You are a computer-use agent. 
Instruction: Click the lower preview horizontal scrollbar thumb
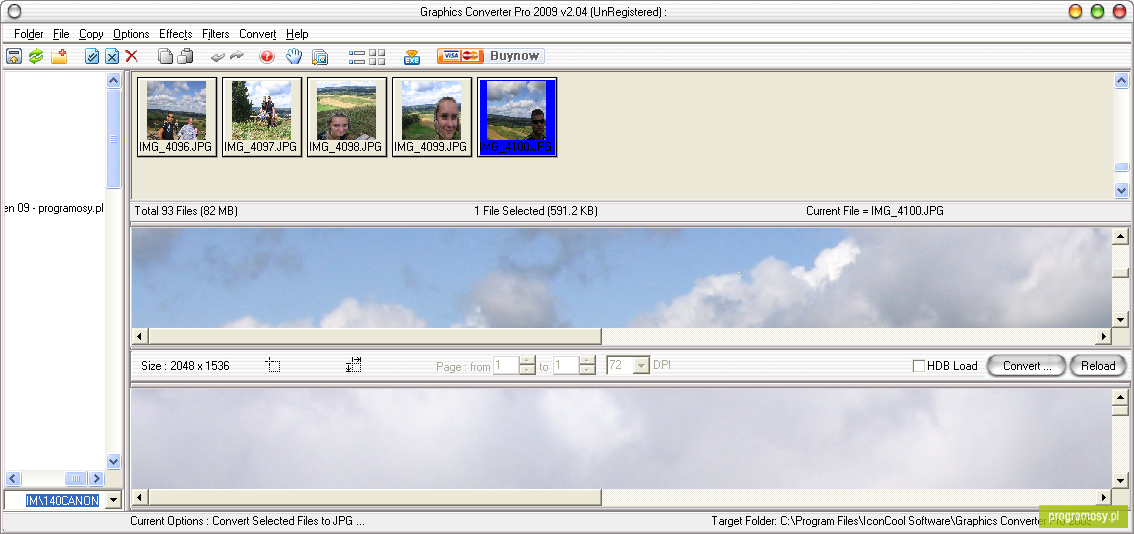[375, 496]
